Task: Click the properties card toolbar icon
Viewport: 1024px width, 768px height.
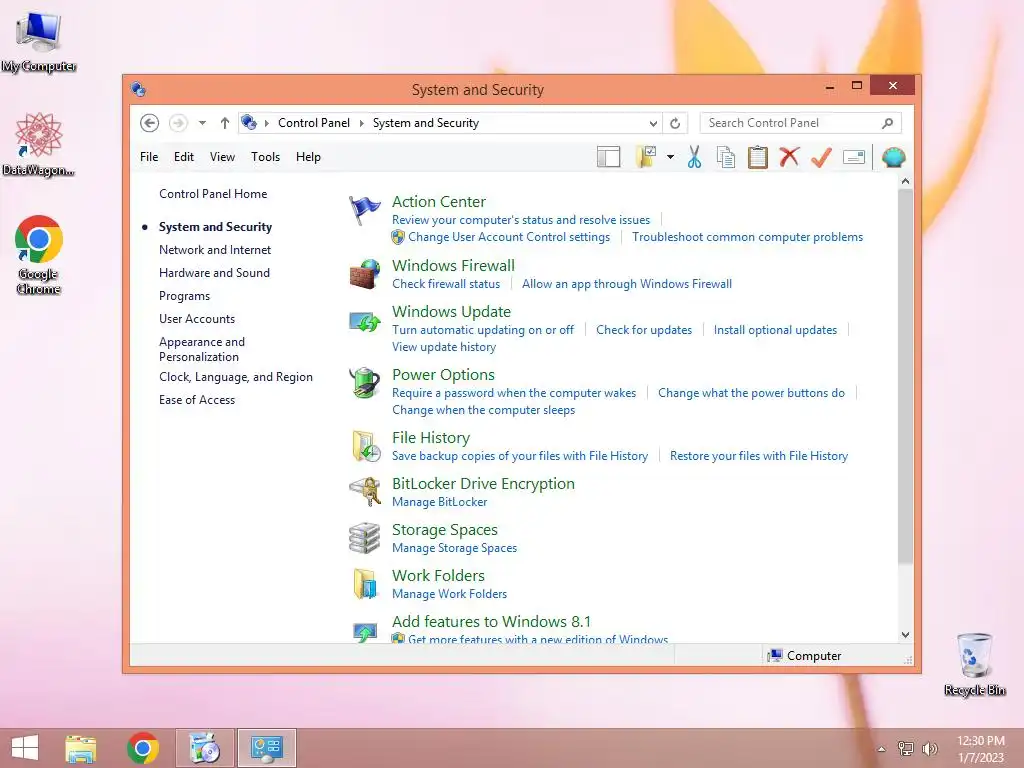Action: point(854,157)
